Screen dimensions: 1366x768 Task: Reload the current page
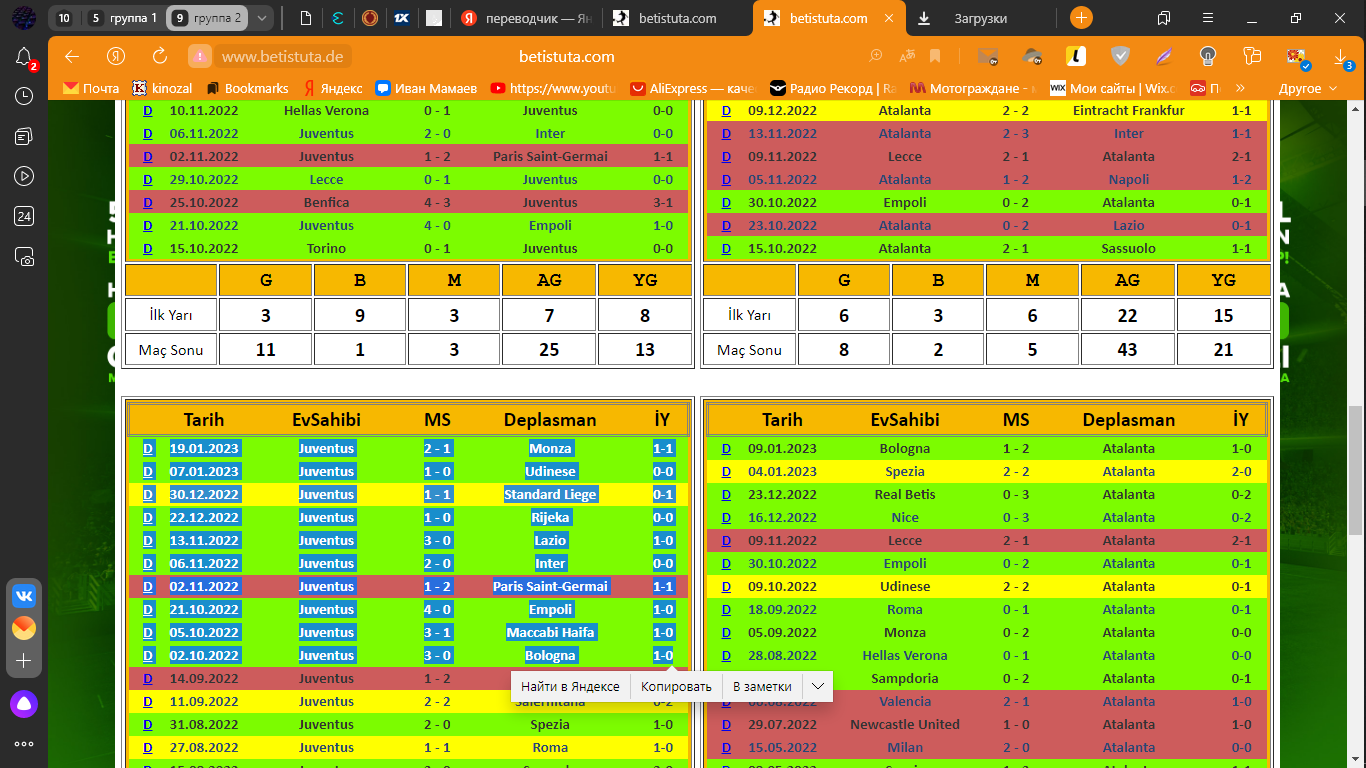(x=160, y=57)
